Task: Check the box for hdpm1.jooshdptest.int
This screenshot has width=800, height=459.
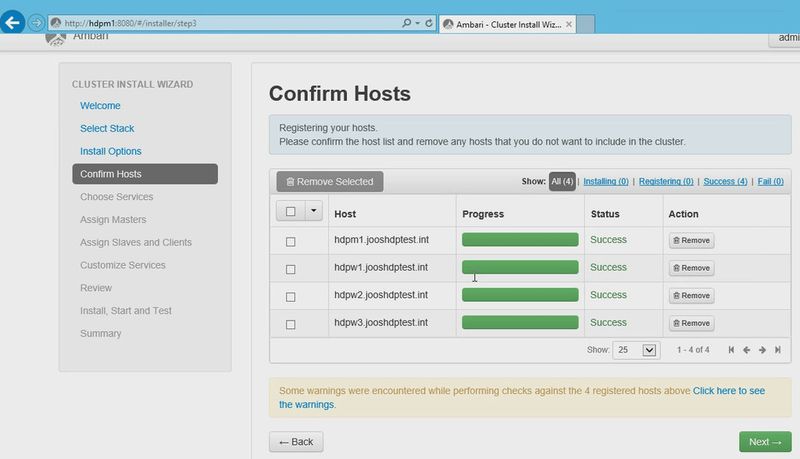Action: tap(291, 242)
